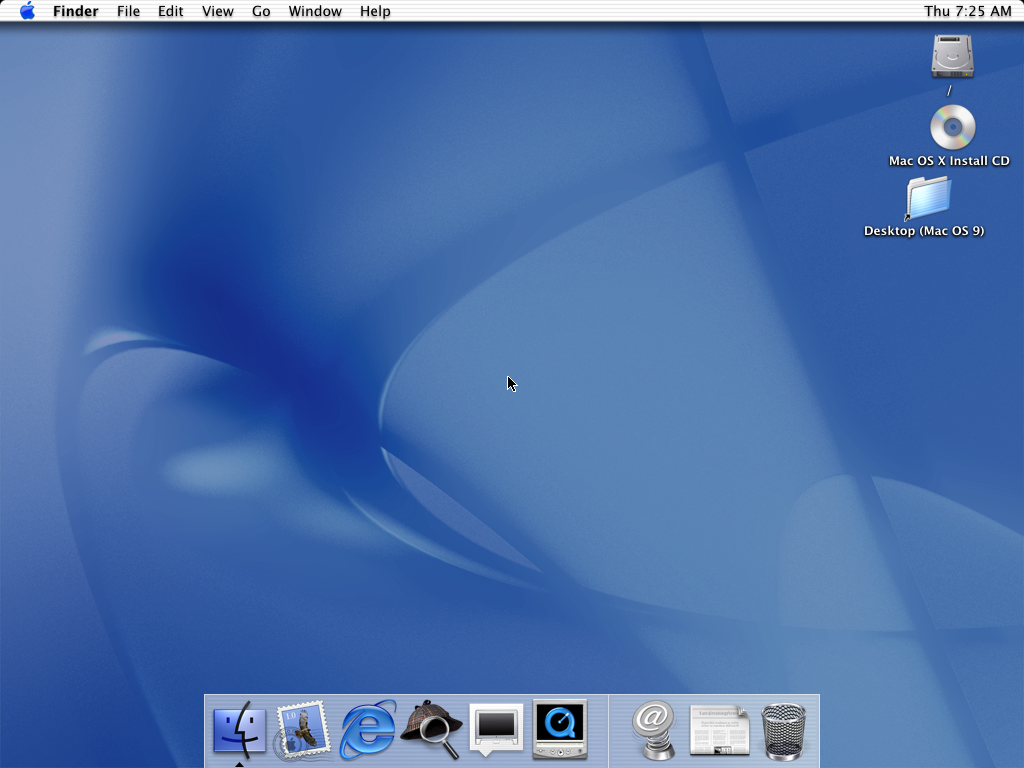Click the menu bar clock showing Thu 7:25 AM
Viewport: 1024px width, 768px height.
click(967, 11)
